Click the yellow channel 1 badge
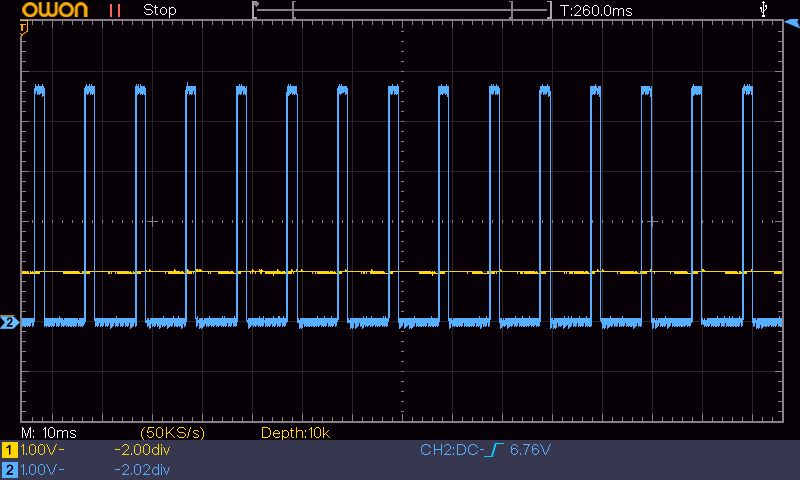Screen dimensions: 800x480 coord(9,450)
